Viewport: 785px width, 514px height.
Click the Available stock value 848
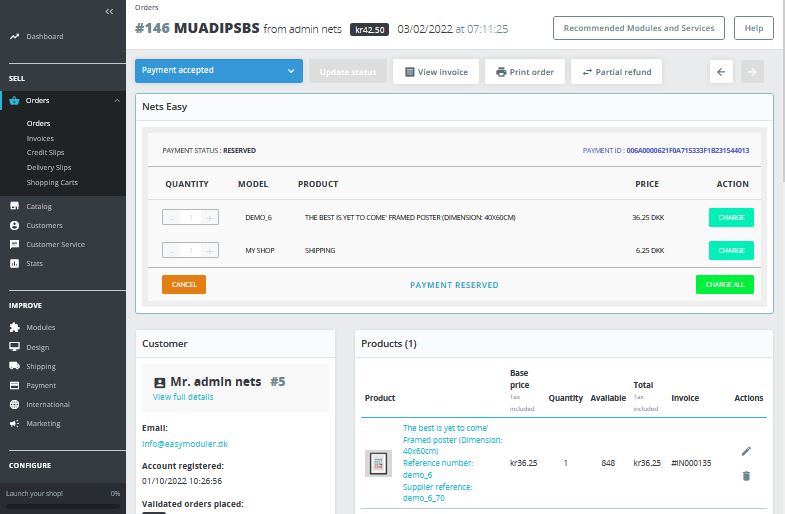coord(608,463)
